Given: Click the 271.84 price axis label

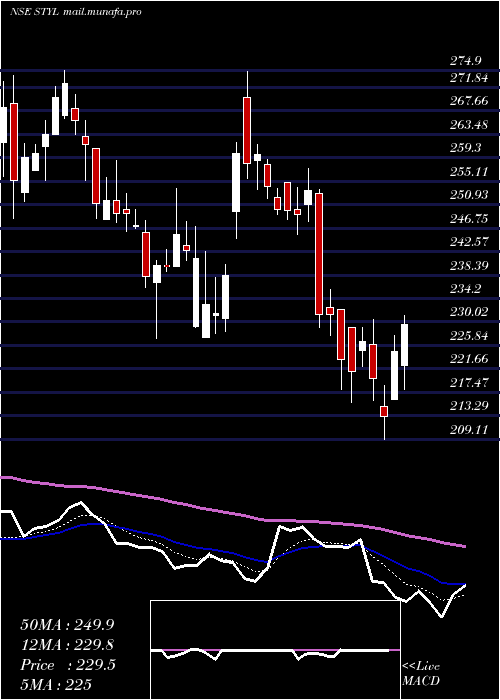Looking at the screenshot, I should tap(468, 78).
